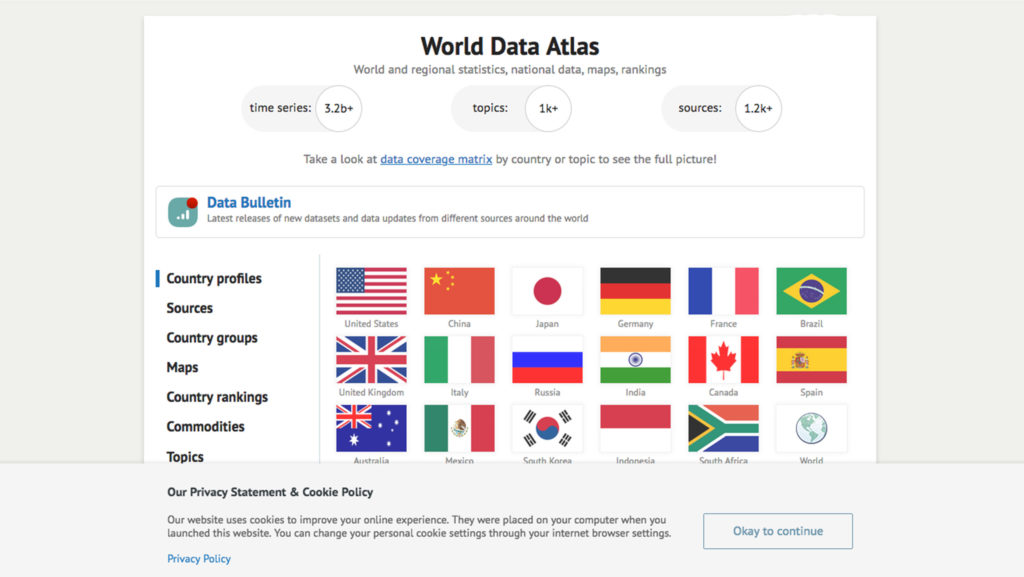Click Okay to continue button
This screenshot has width=1024, height=577.
point(778,531)
